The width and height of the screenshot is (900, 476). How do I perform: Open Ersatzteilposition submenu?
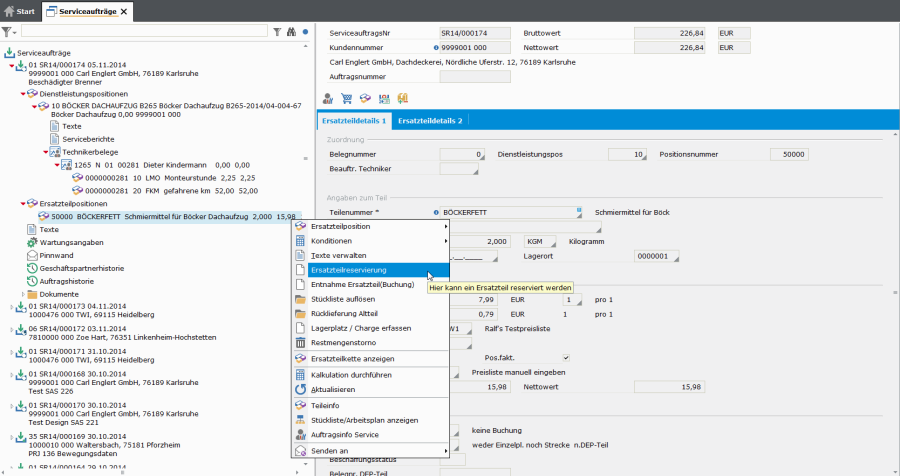click(371, 226)
